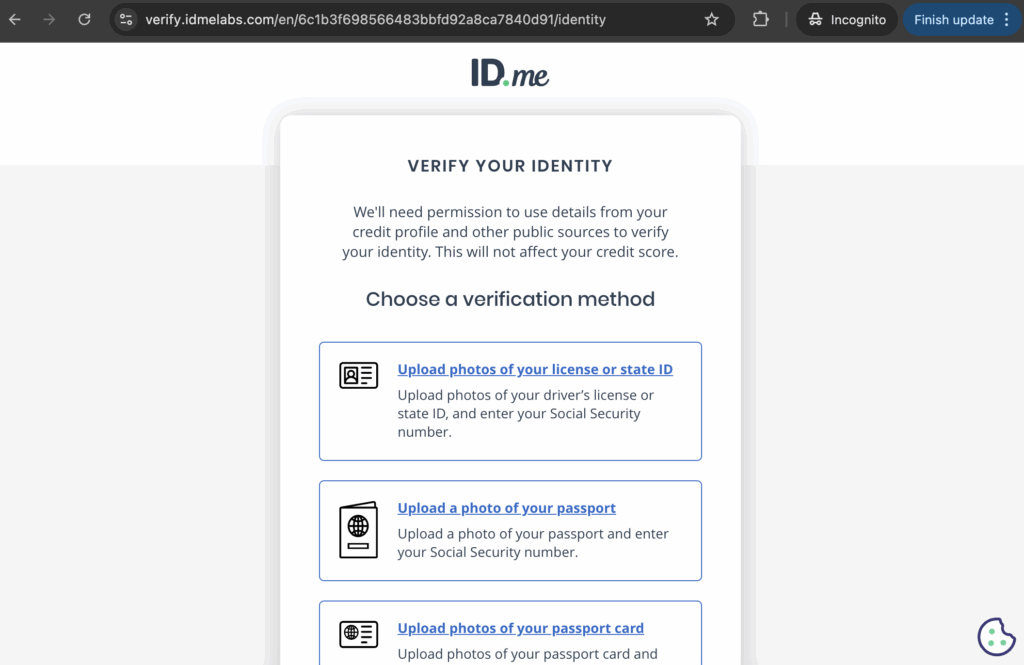Bookmark this page with the star

click(712, 20)
